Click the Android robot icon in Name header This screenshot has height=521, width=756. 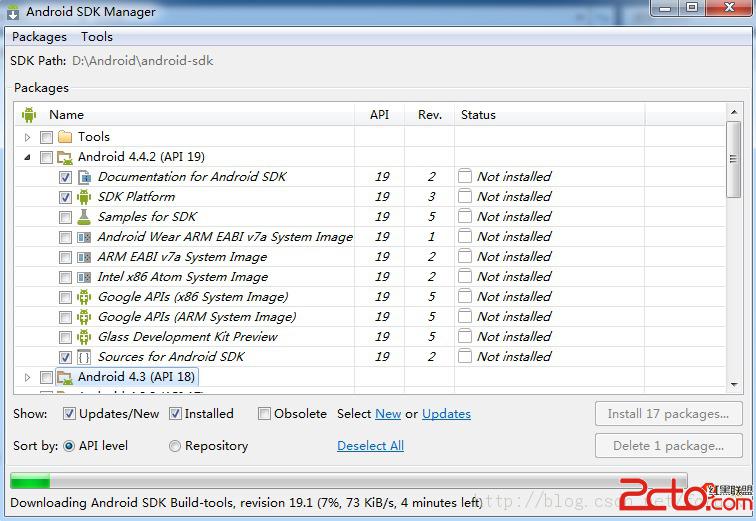tap(28, 115)
